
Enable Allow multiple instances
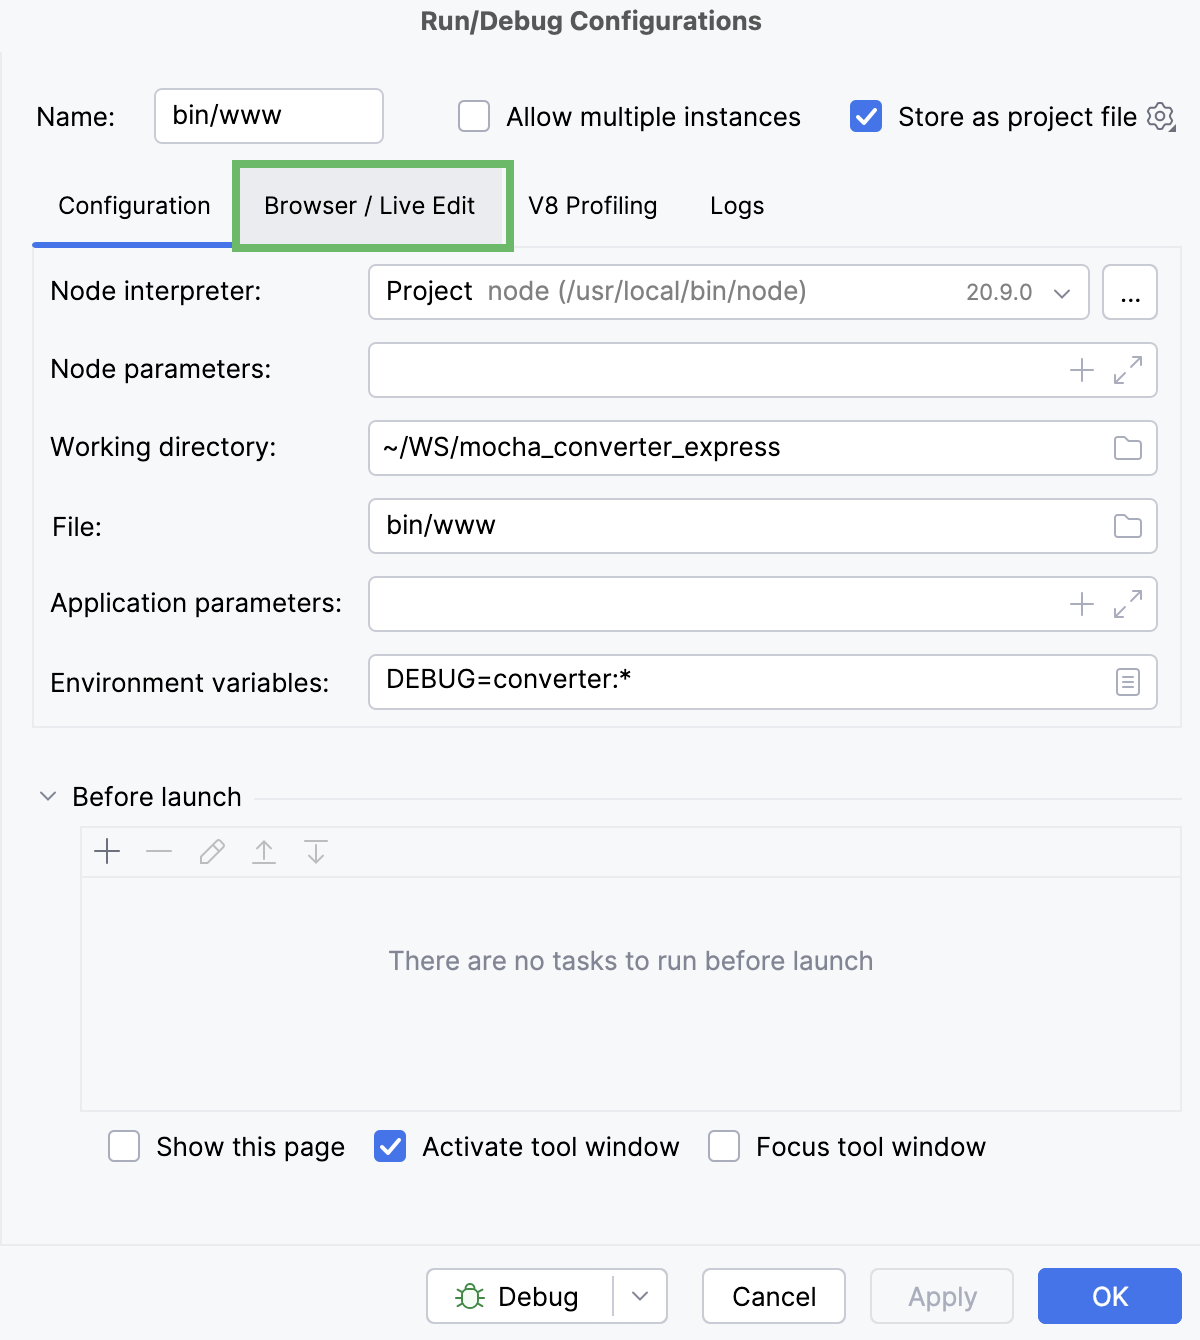click(473, 116)
